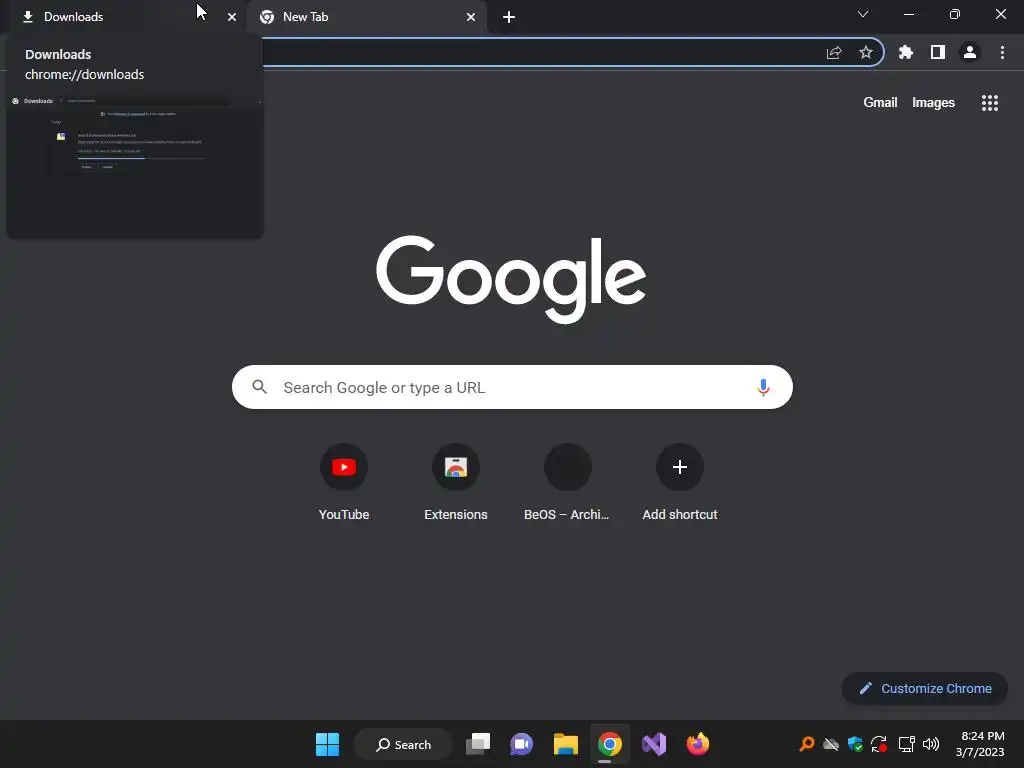Add a new shortcut tile

[680, 482]
